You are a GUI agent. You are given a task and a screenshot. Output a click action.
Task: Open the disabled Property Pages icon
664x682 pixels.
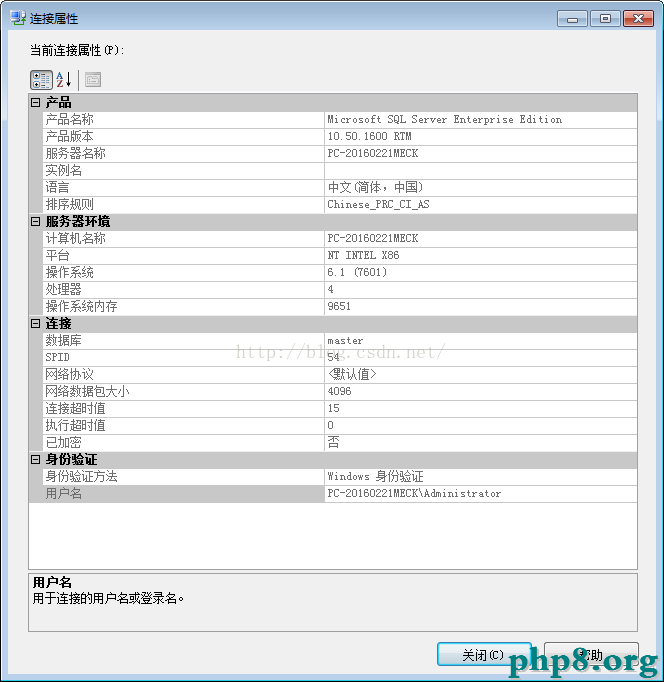(93, 80)
